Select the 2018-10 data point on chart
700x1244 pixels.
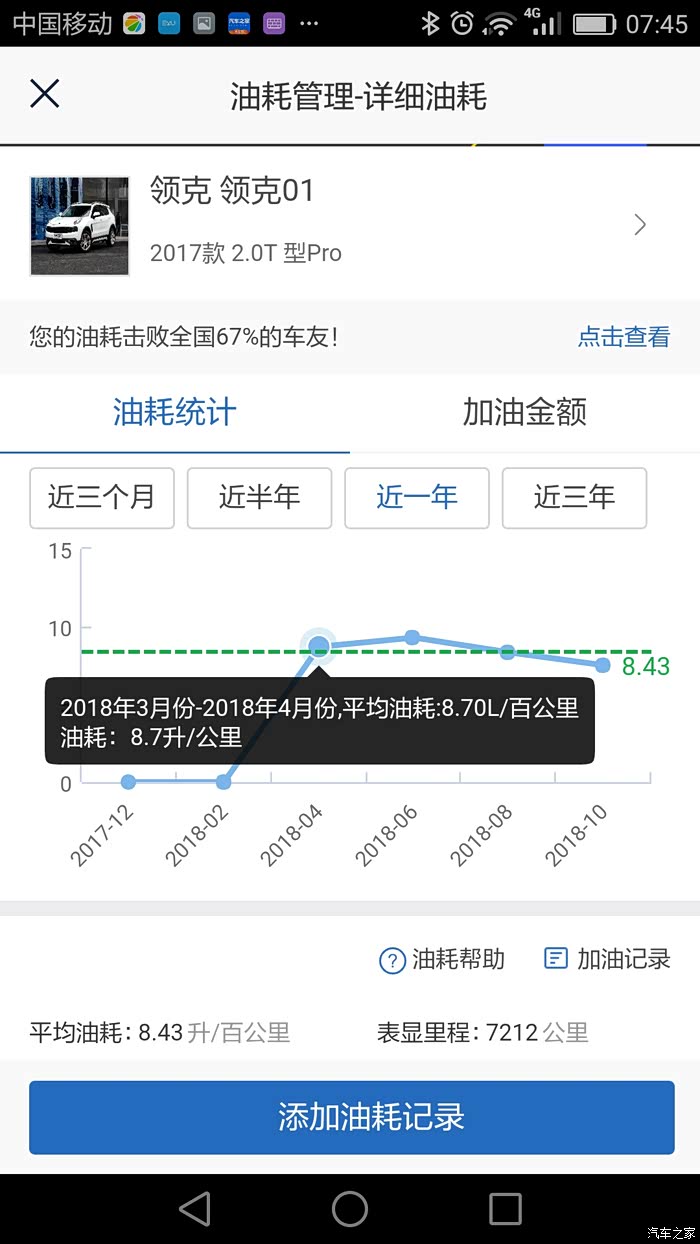[x=603, y=665]
